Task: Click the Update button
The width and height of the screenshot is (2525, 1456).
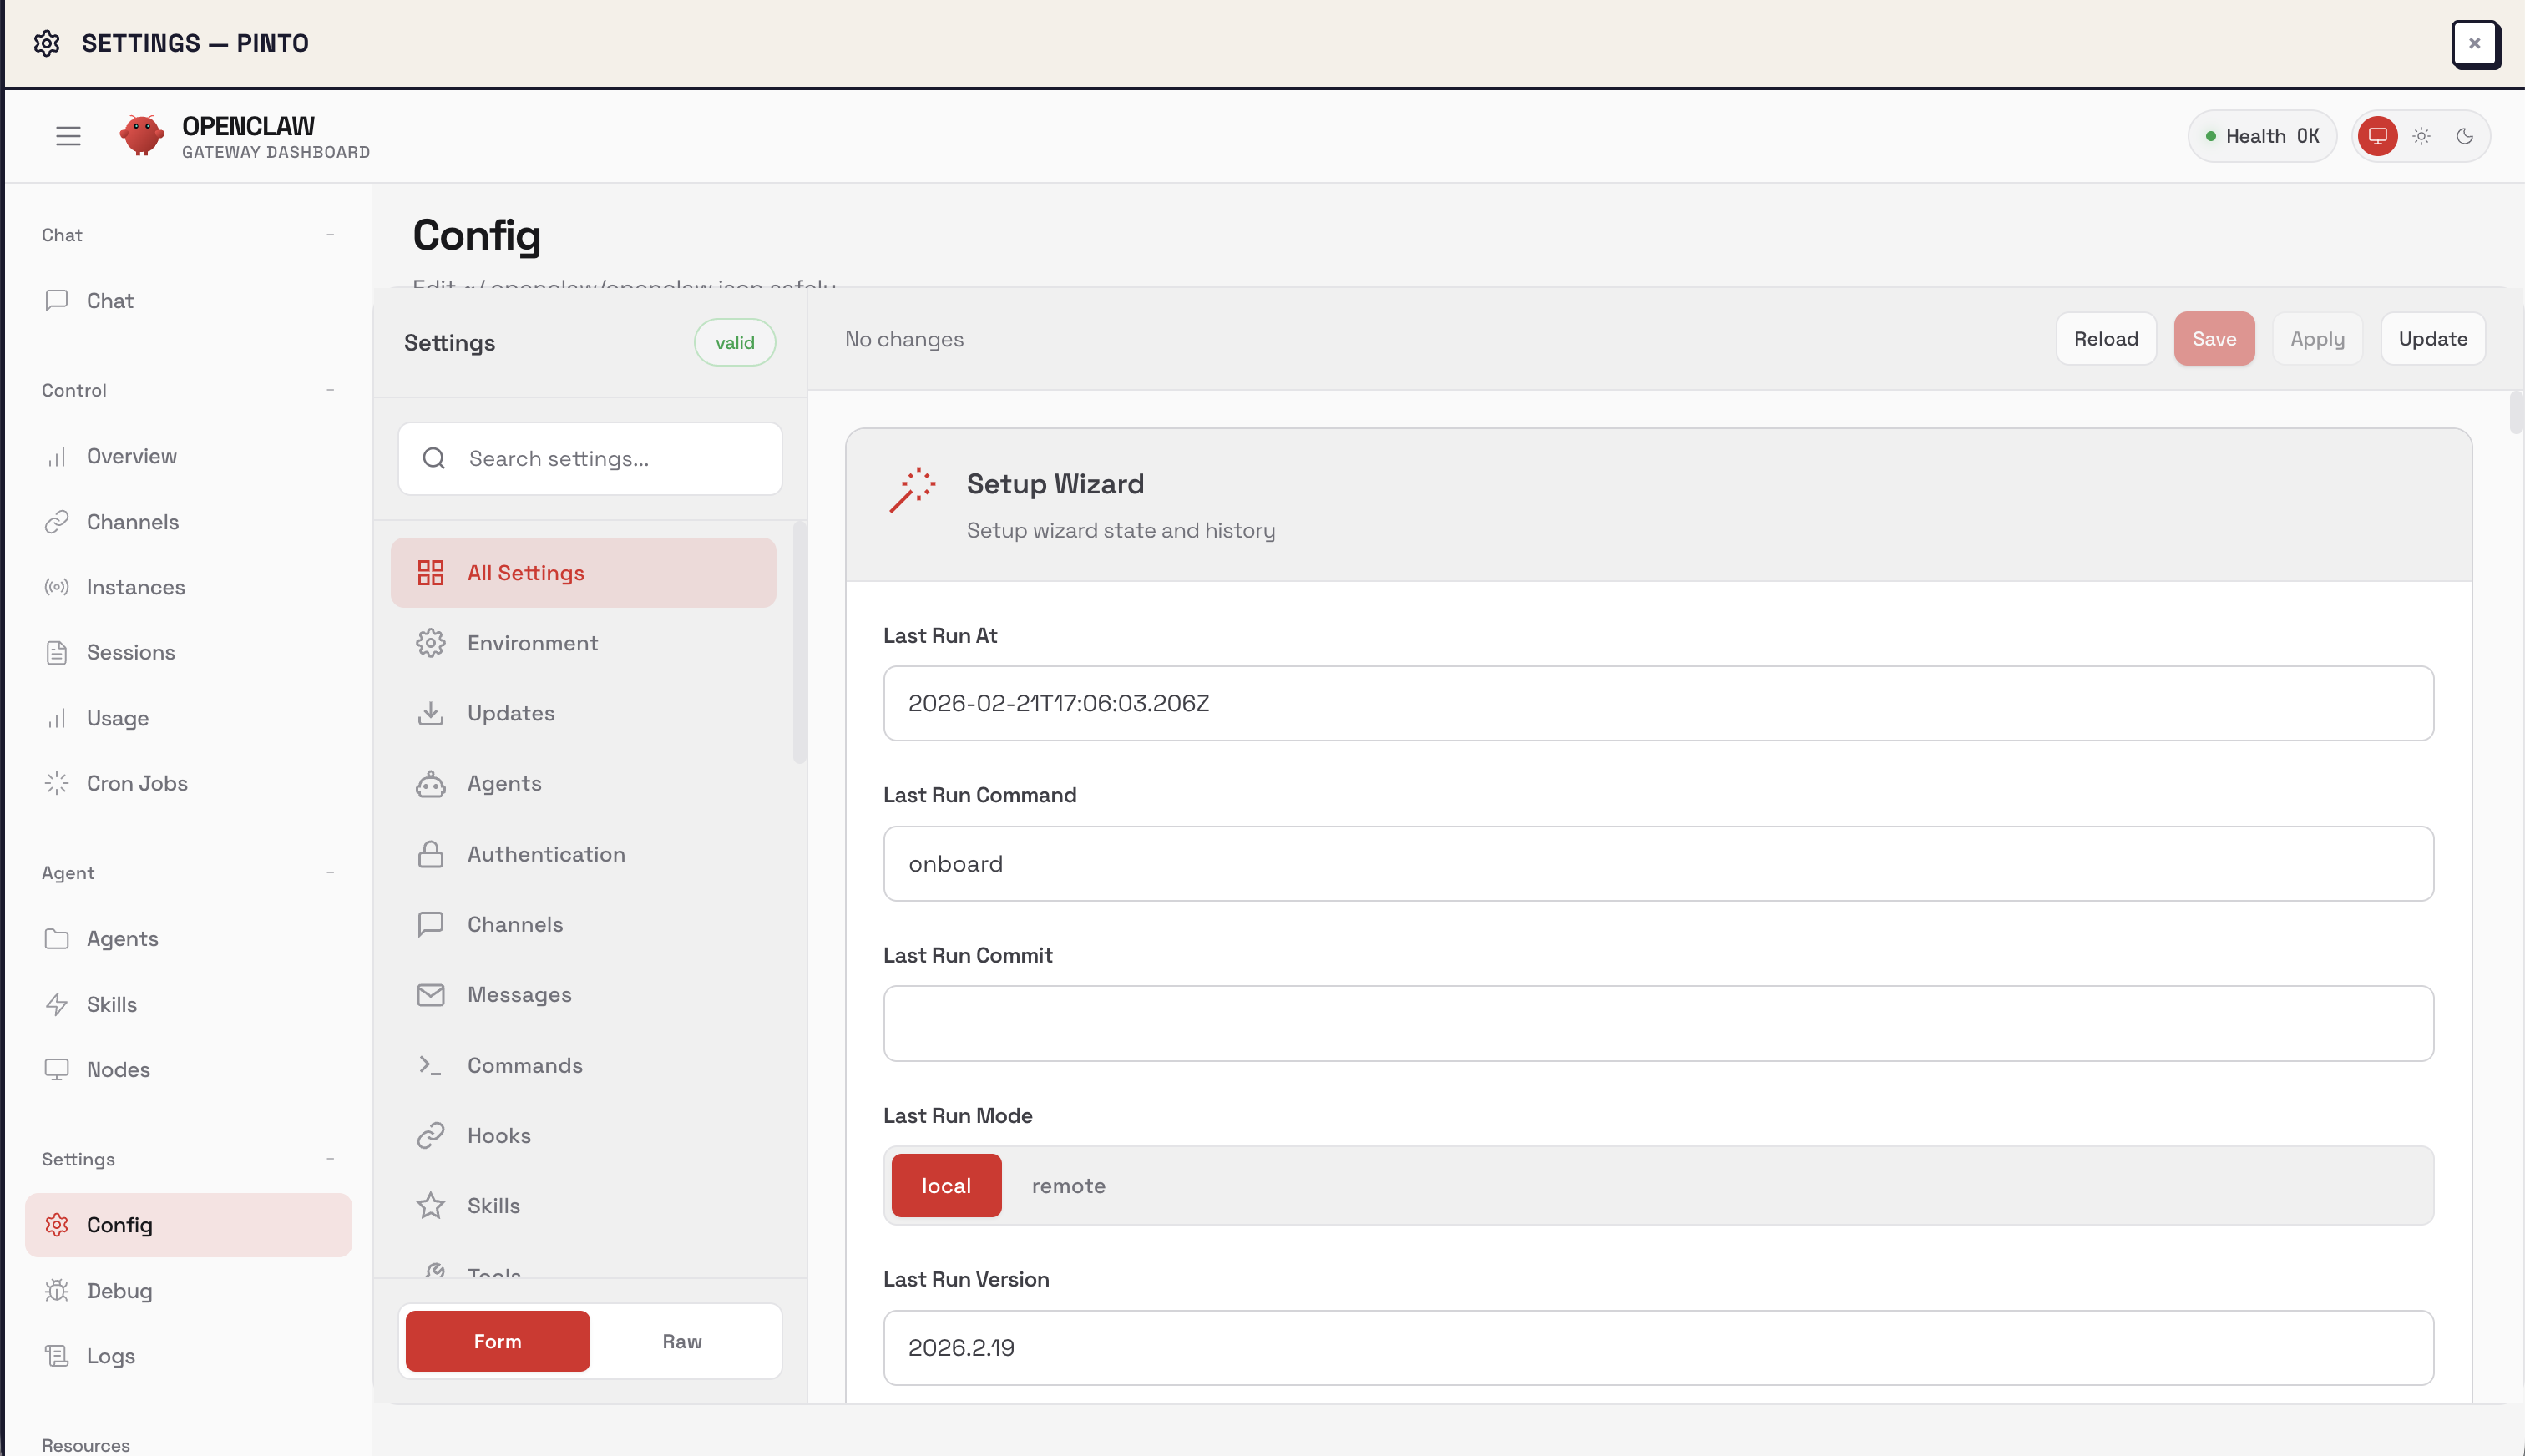Action: coord(2432,339)
